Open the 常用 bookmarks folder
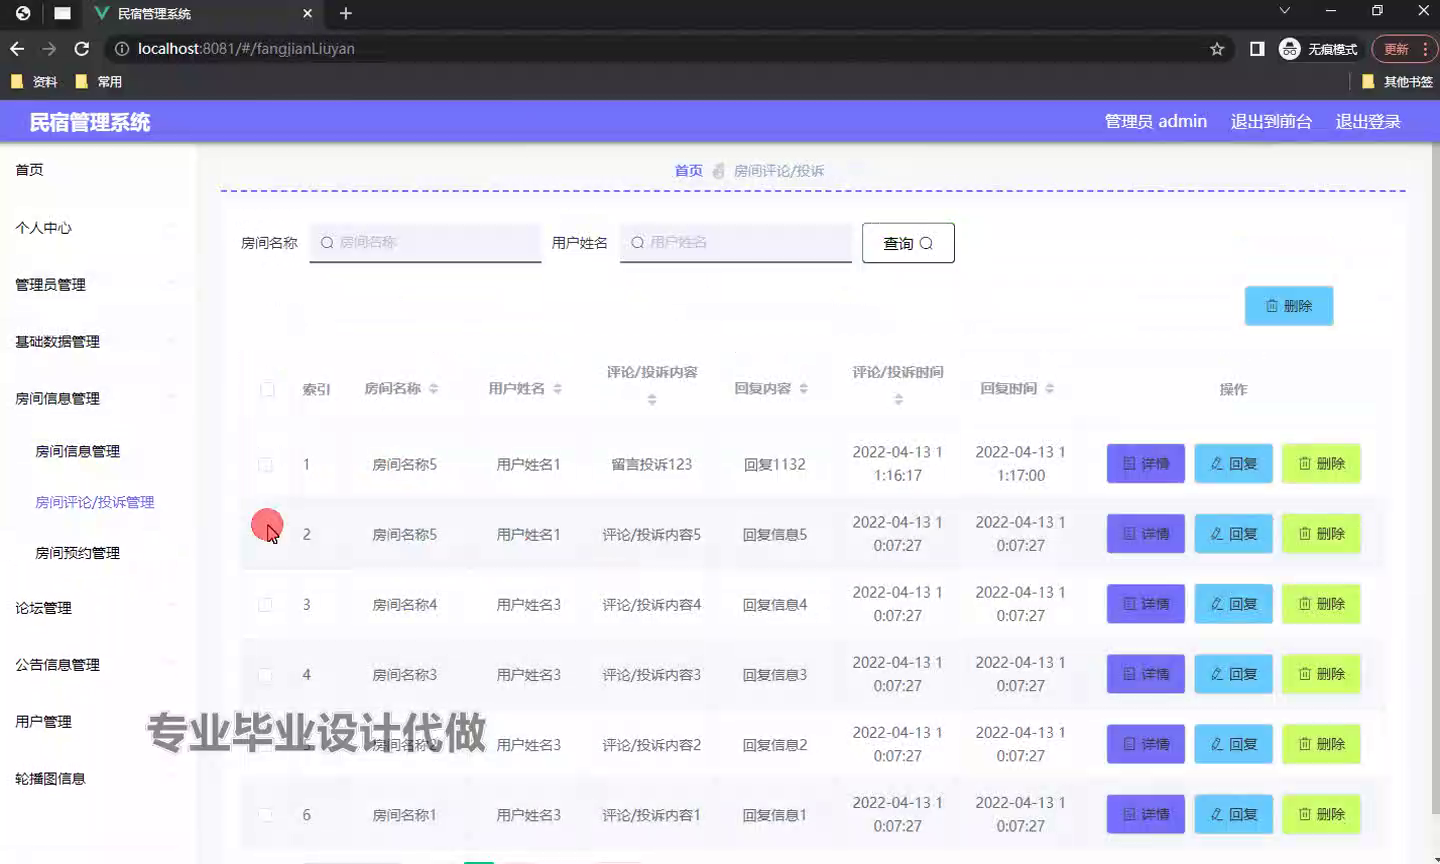1440x864 pixels. coord(99,82)
